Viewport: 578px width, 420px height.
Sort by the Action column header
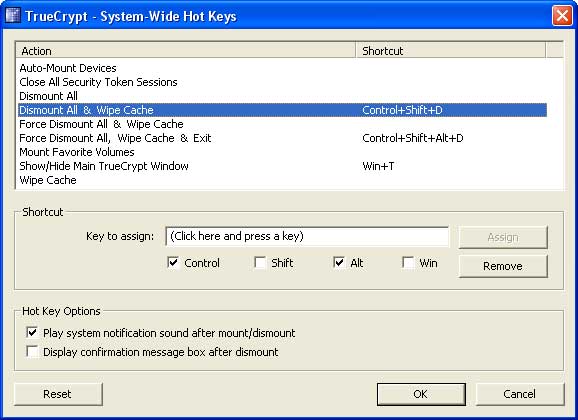tap(185, 51)
